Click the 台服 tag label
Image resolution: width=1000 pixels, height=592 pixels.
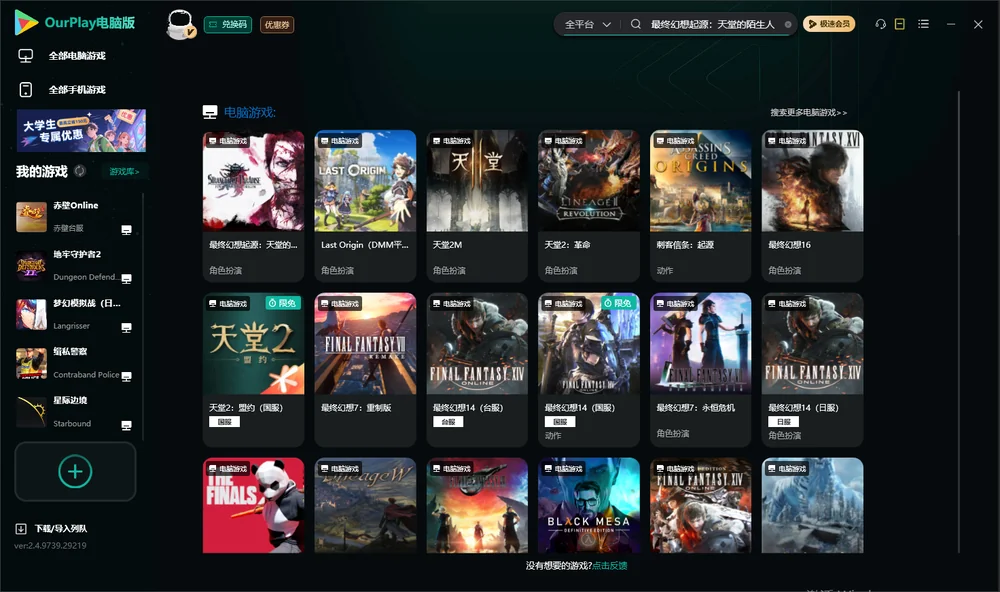click(x=448, y=422)
